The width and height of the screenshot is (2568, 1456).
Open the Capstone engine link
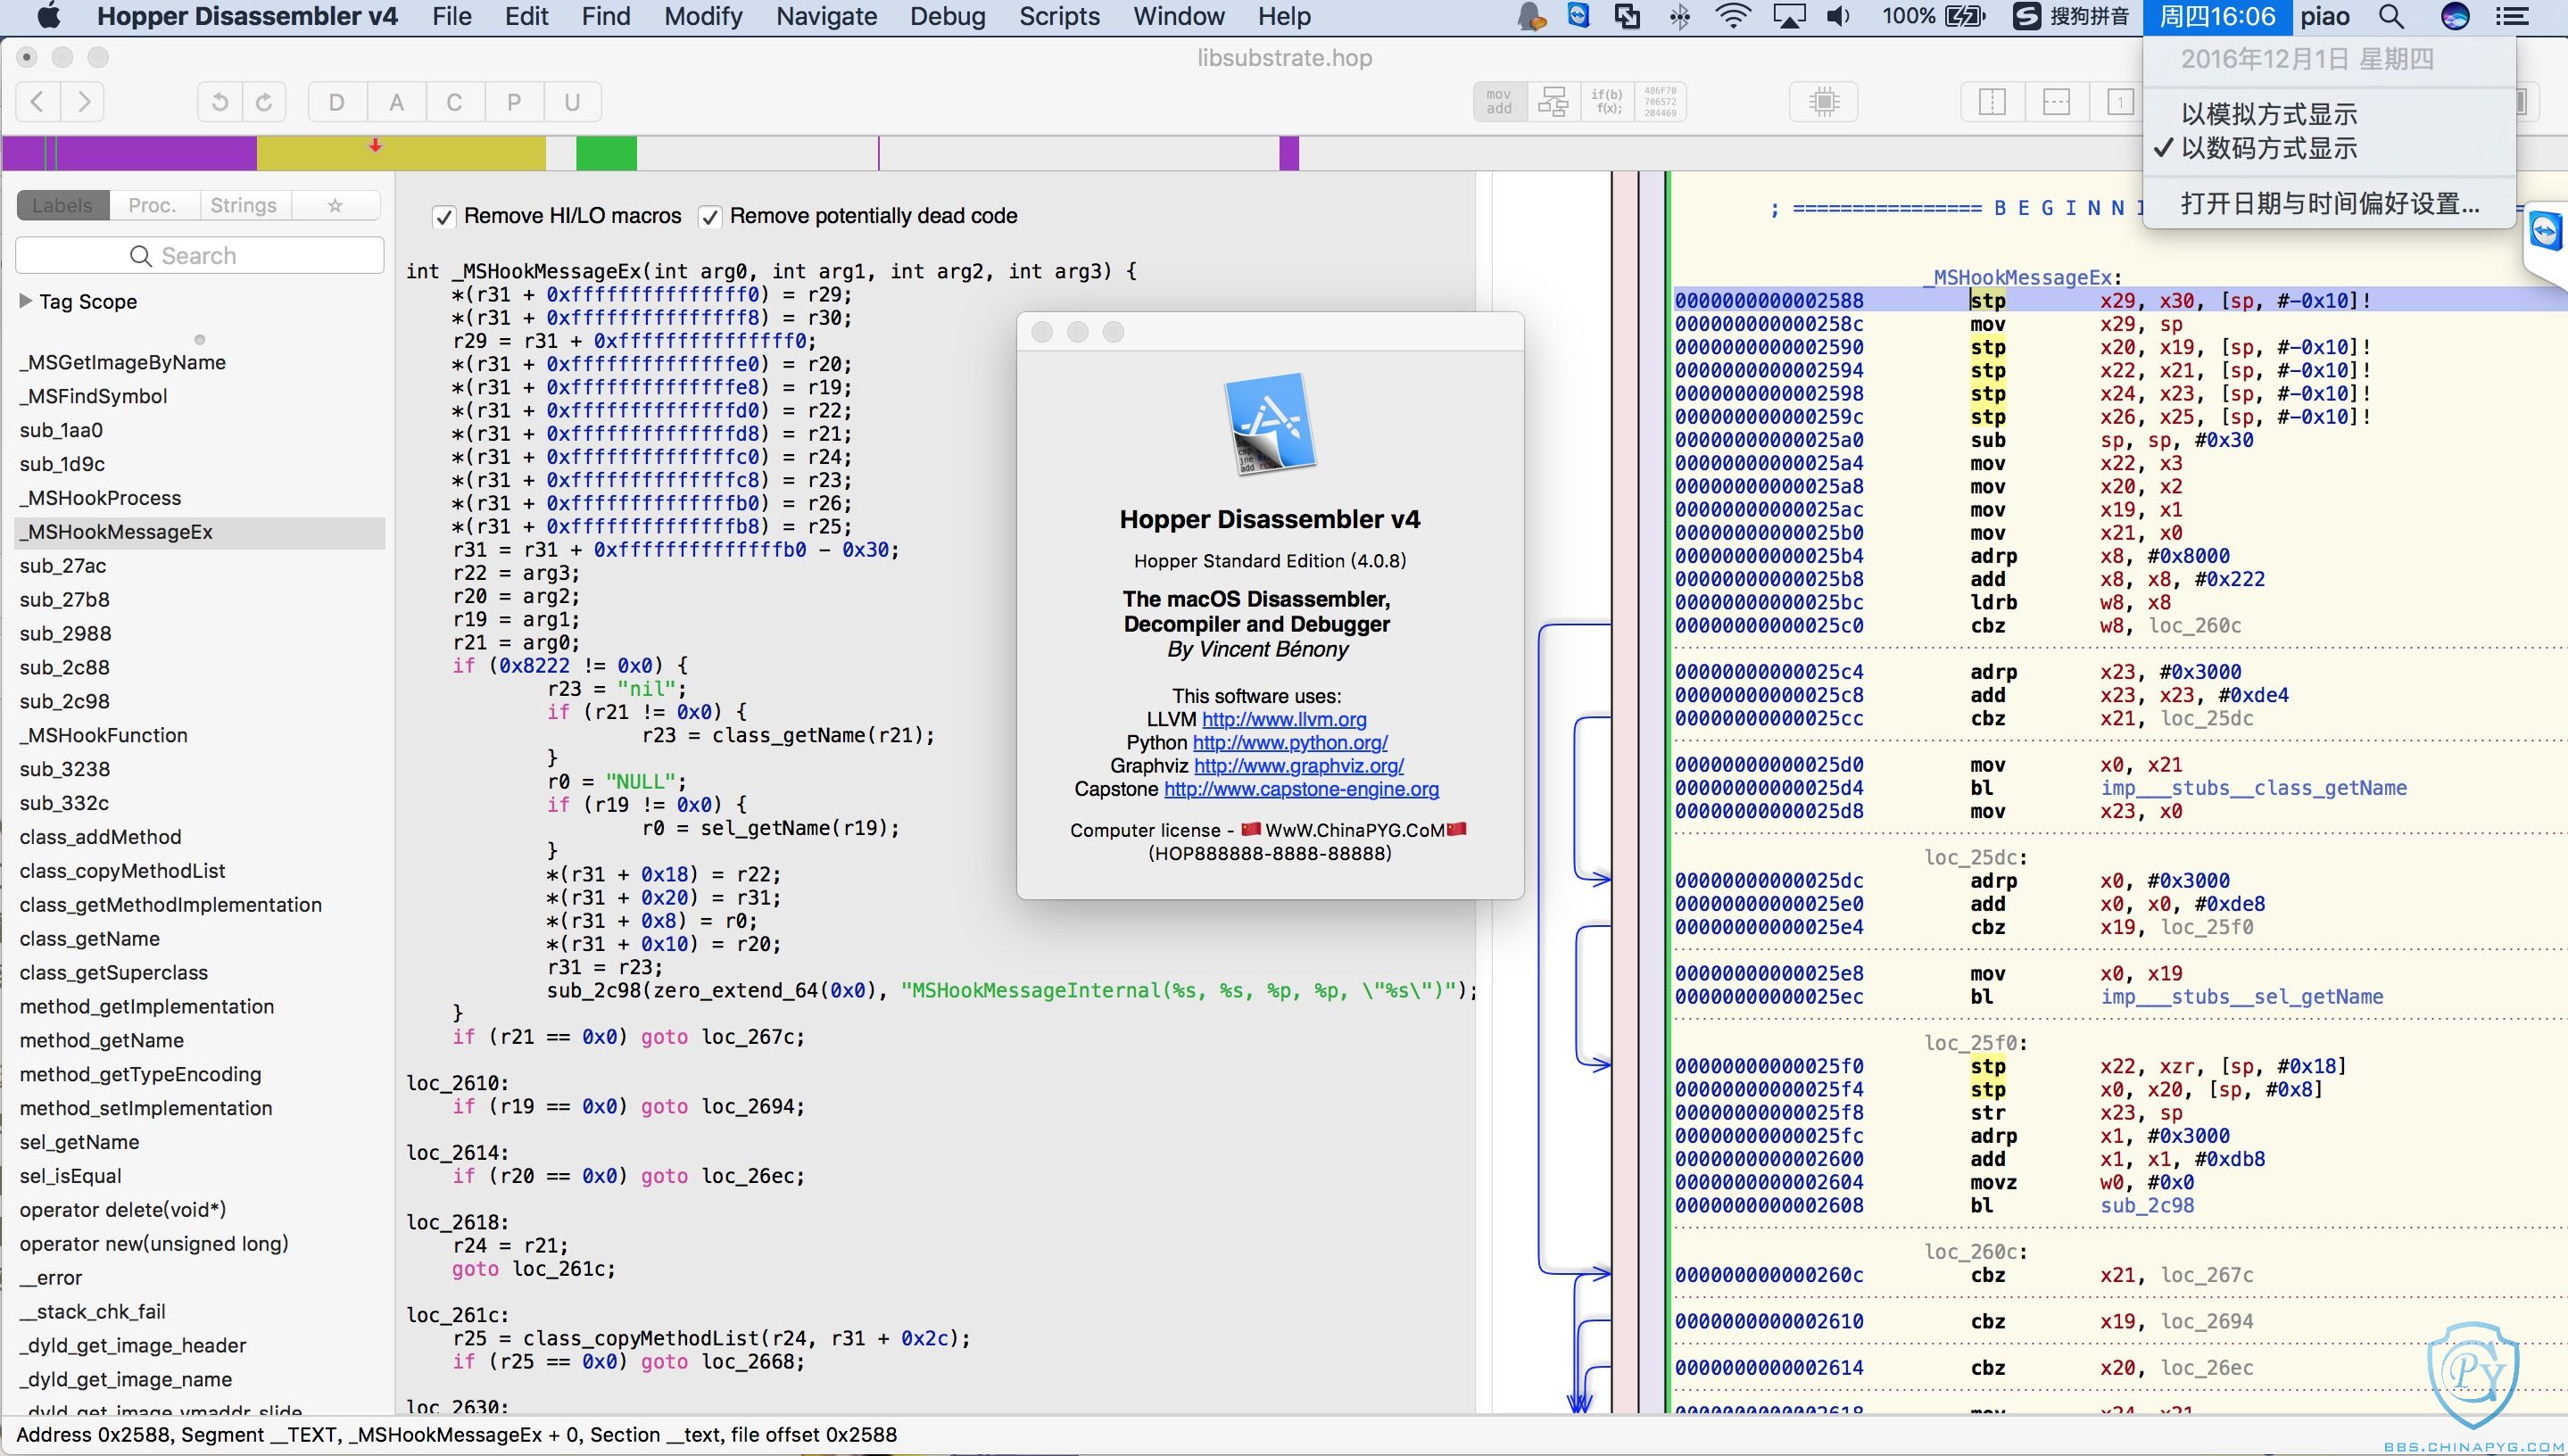(x=1301, y=789)
